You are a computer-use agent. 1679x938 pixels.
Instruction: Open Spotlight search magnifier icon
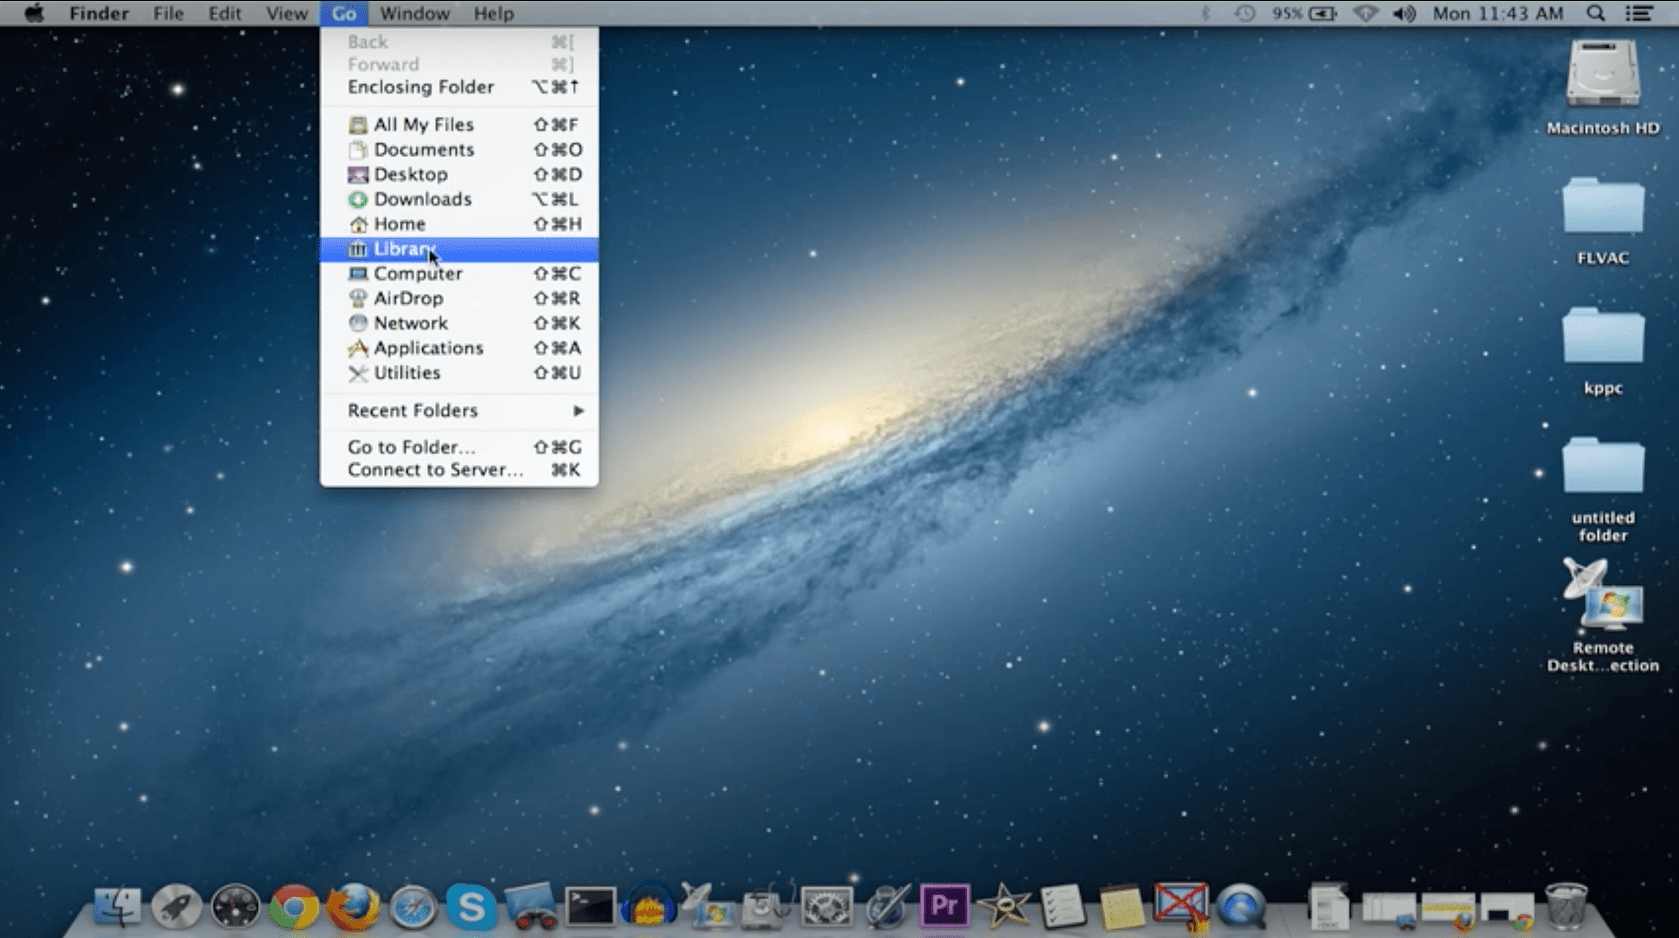tap(1596, 13)
